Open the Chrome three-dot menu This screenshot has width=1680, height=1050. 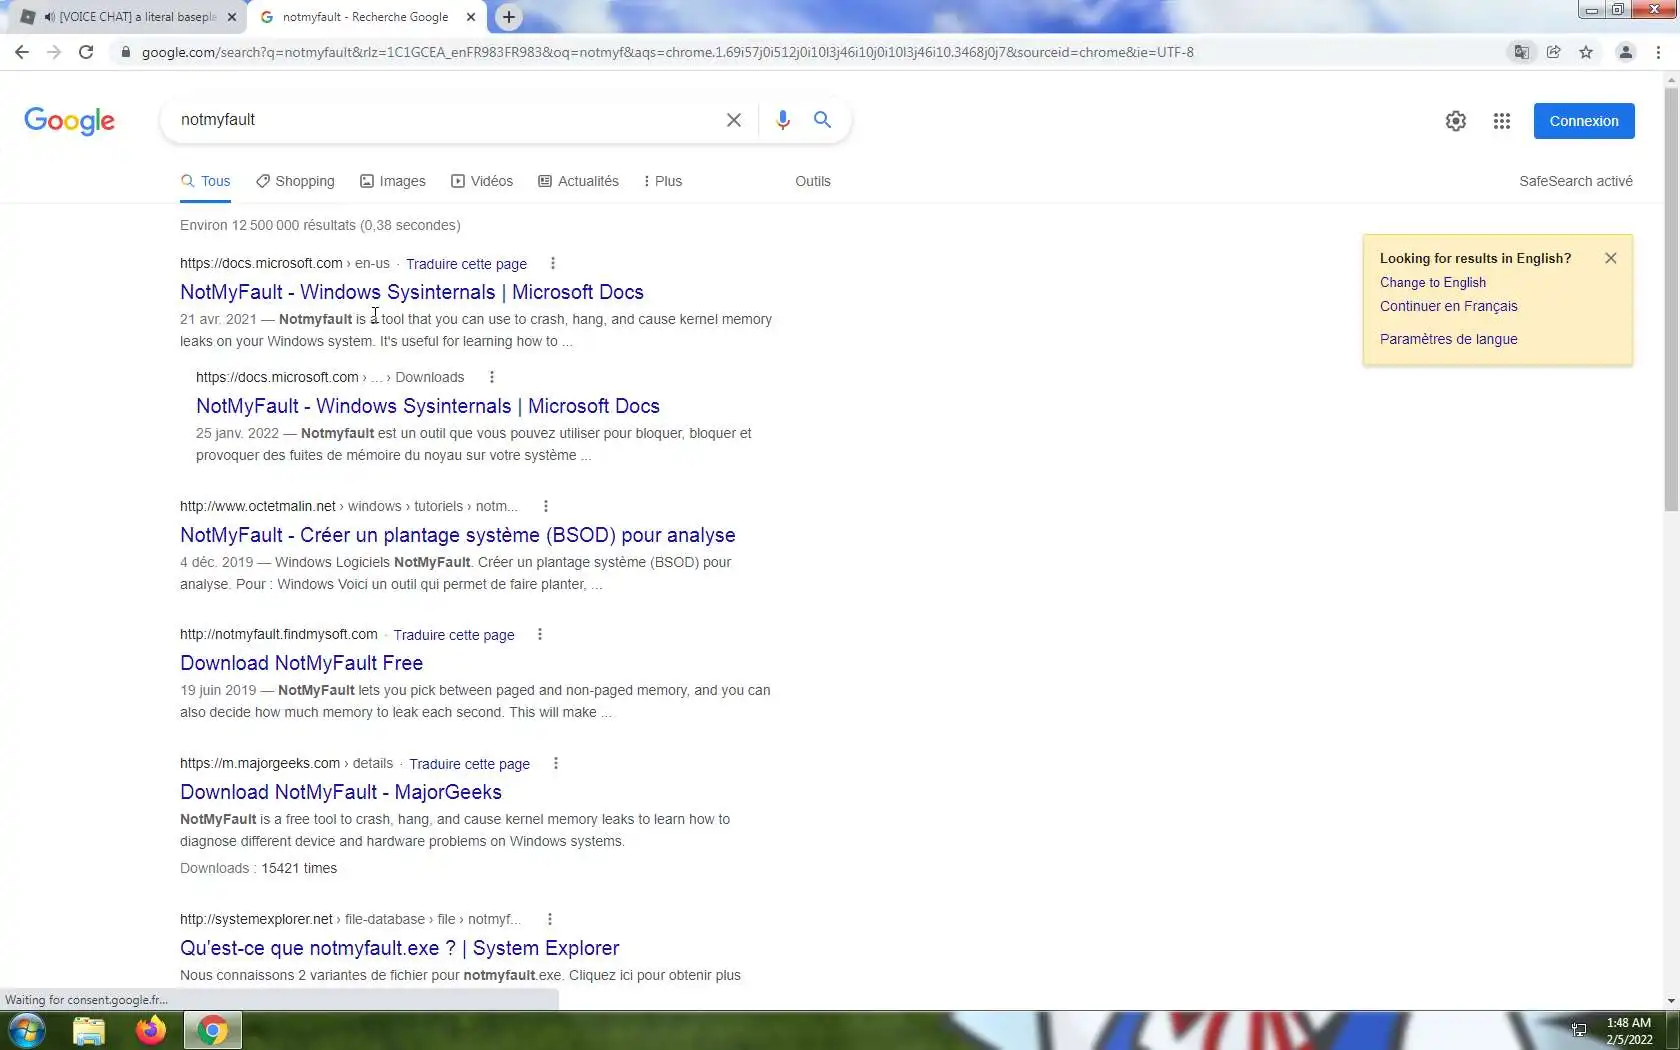(1658, 52)
